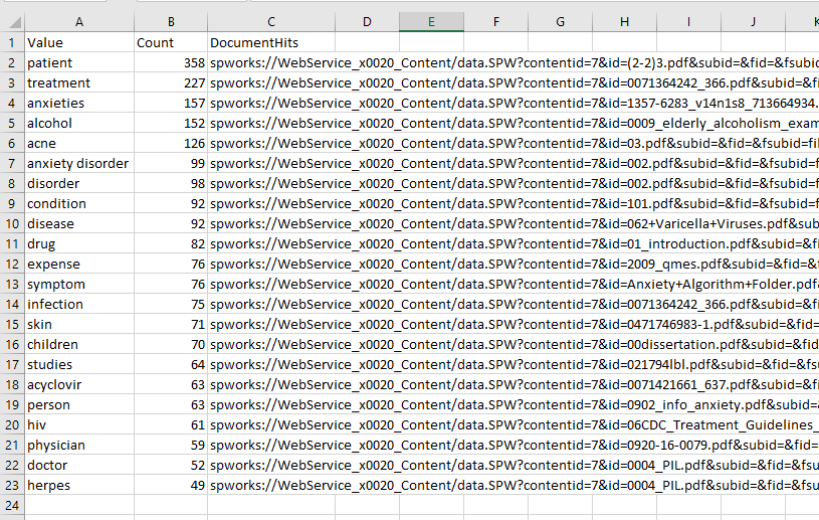This screenshot has height=520, width=819.
Task: Select the 'skin' cell
Action: (x=79, y=324)
